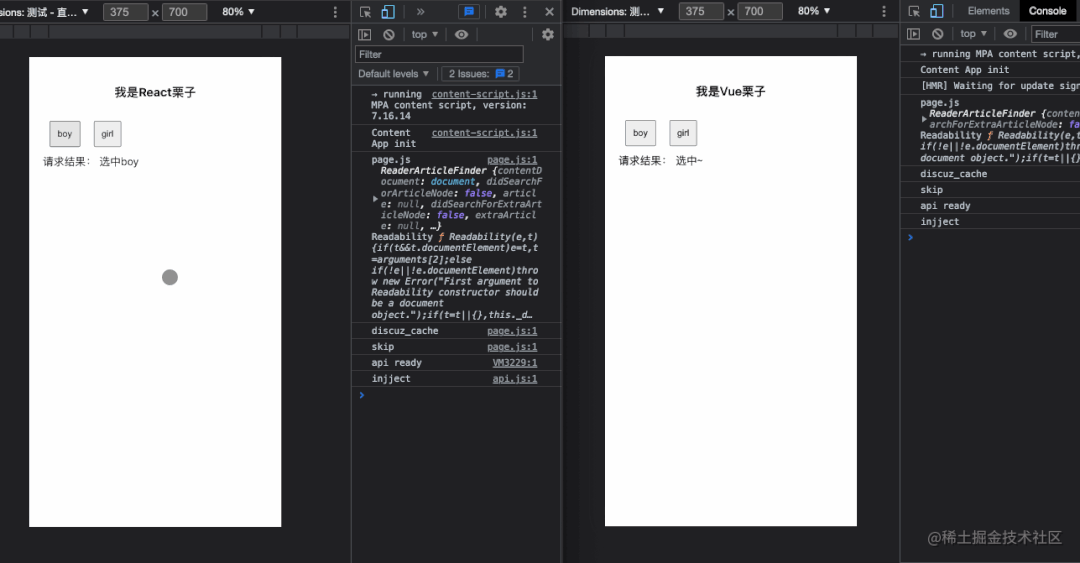This screenshot has height=563, width=1080.
Task: Open api.js:1 link beside injject
Action: click(x=515, y=378)
